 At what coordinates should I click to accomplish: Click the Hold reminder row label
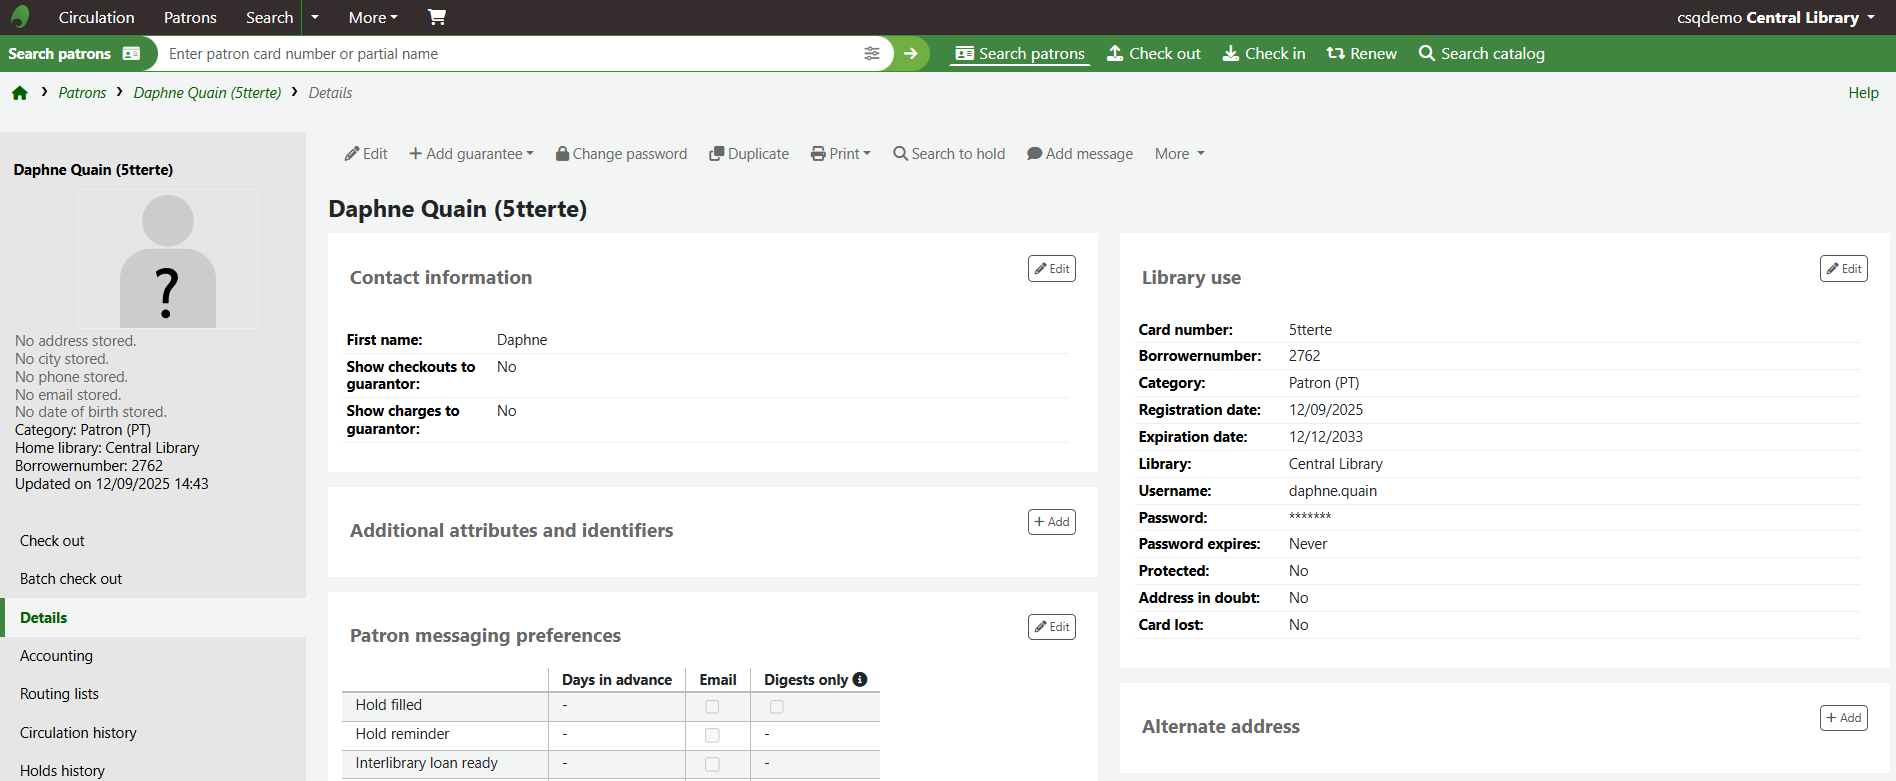pos(402,734)
